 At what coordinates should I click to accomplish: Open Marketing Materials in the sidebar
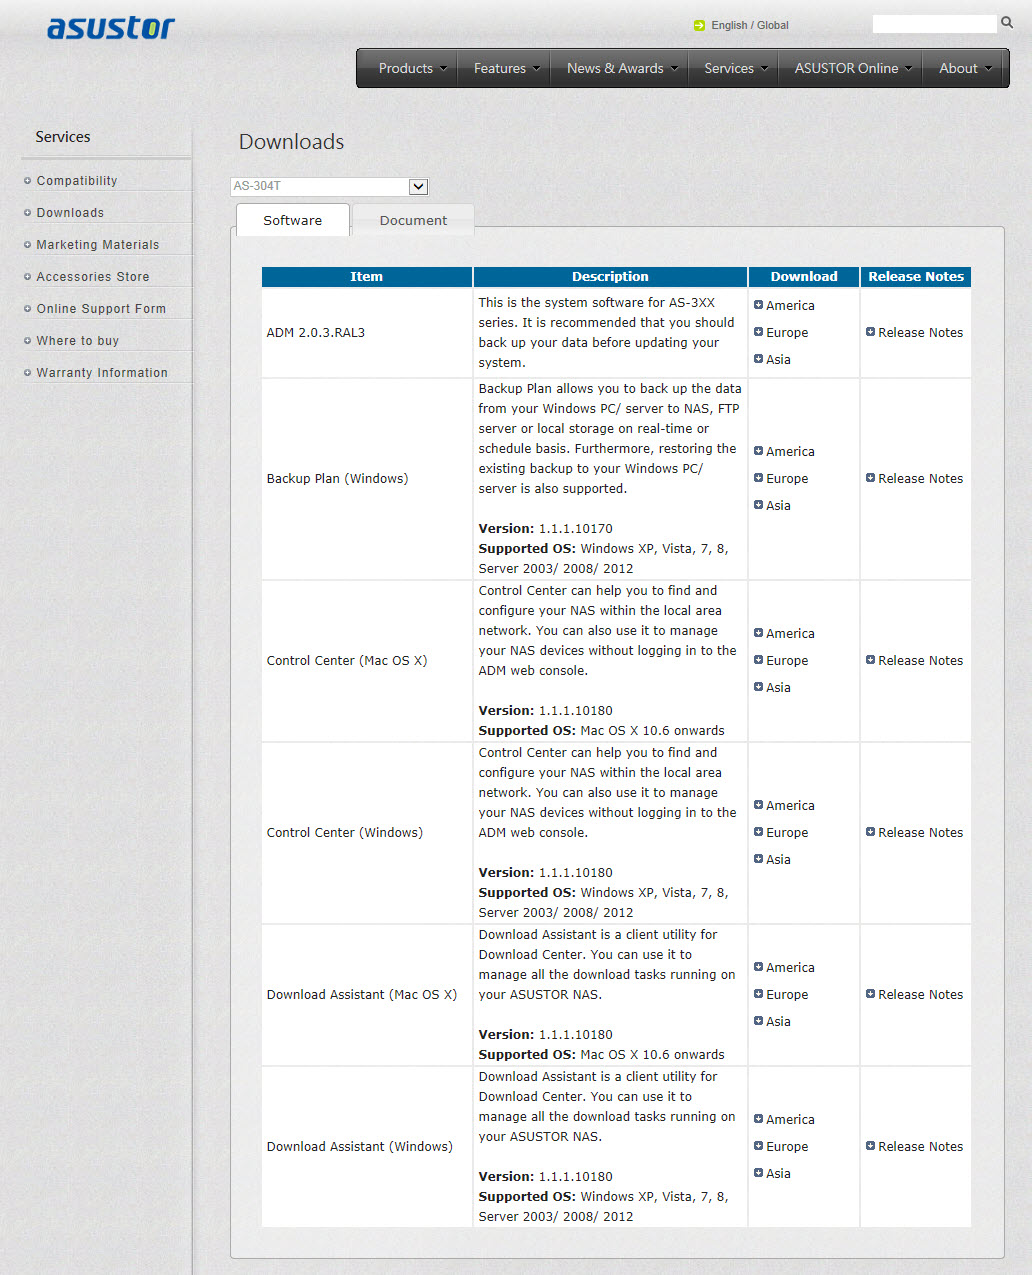tap(98, 245)
